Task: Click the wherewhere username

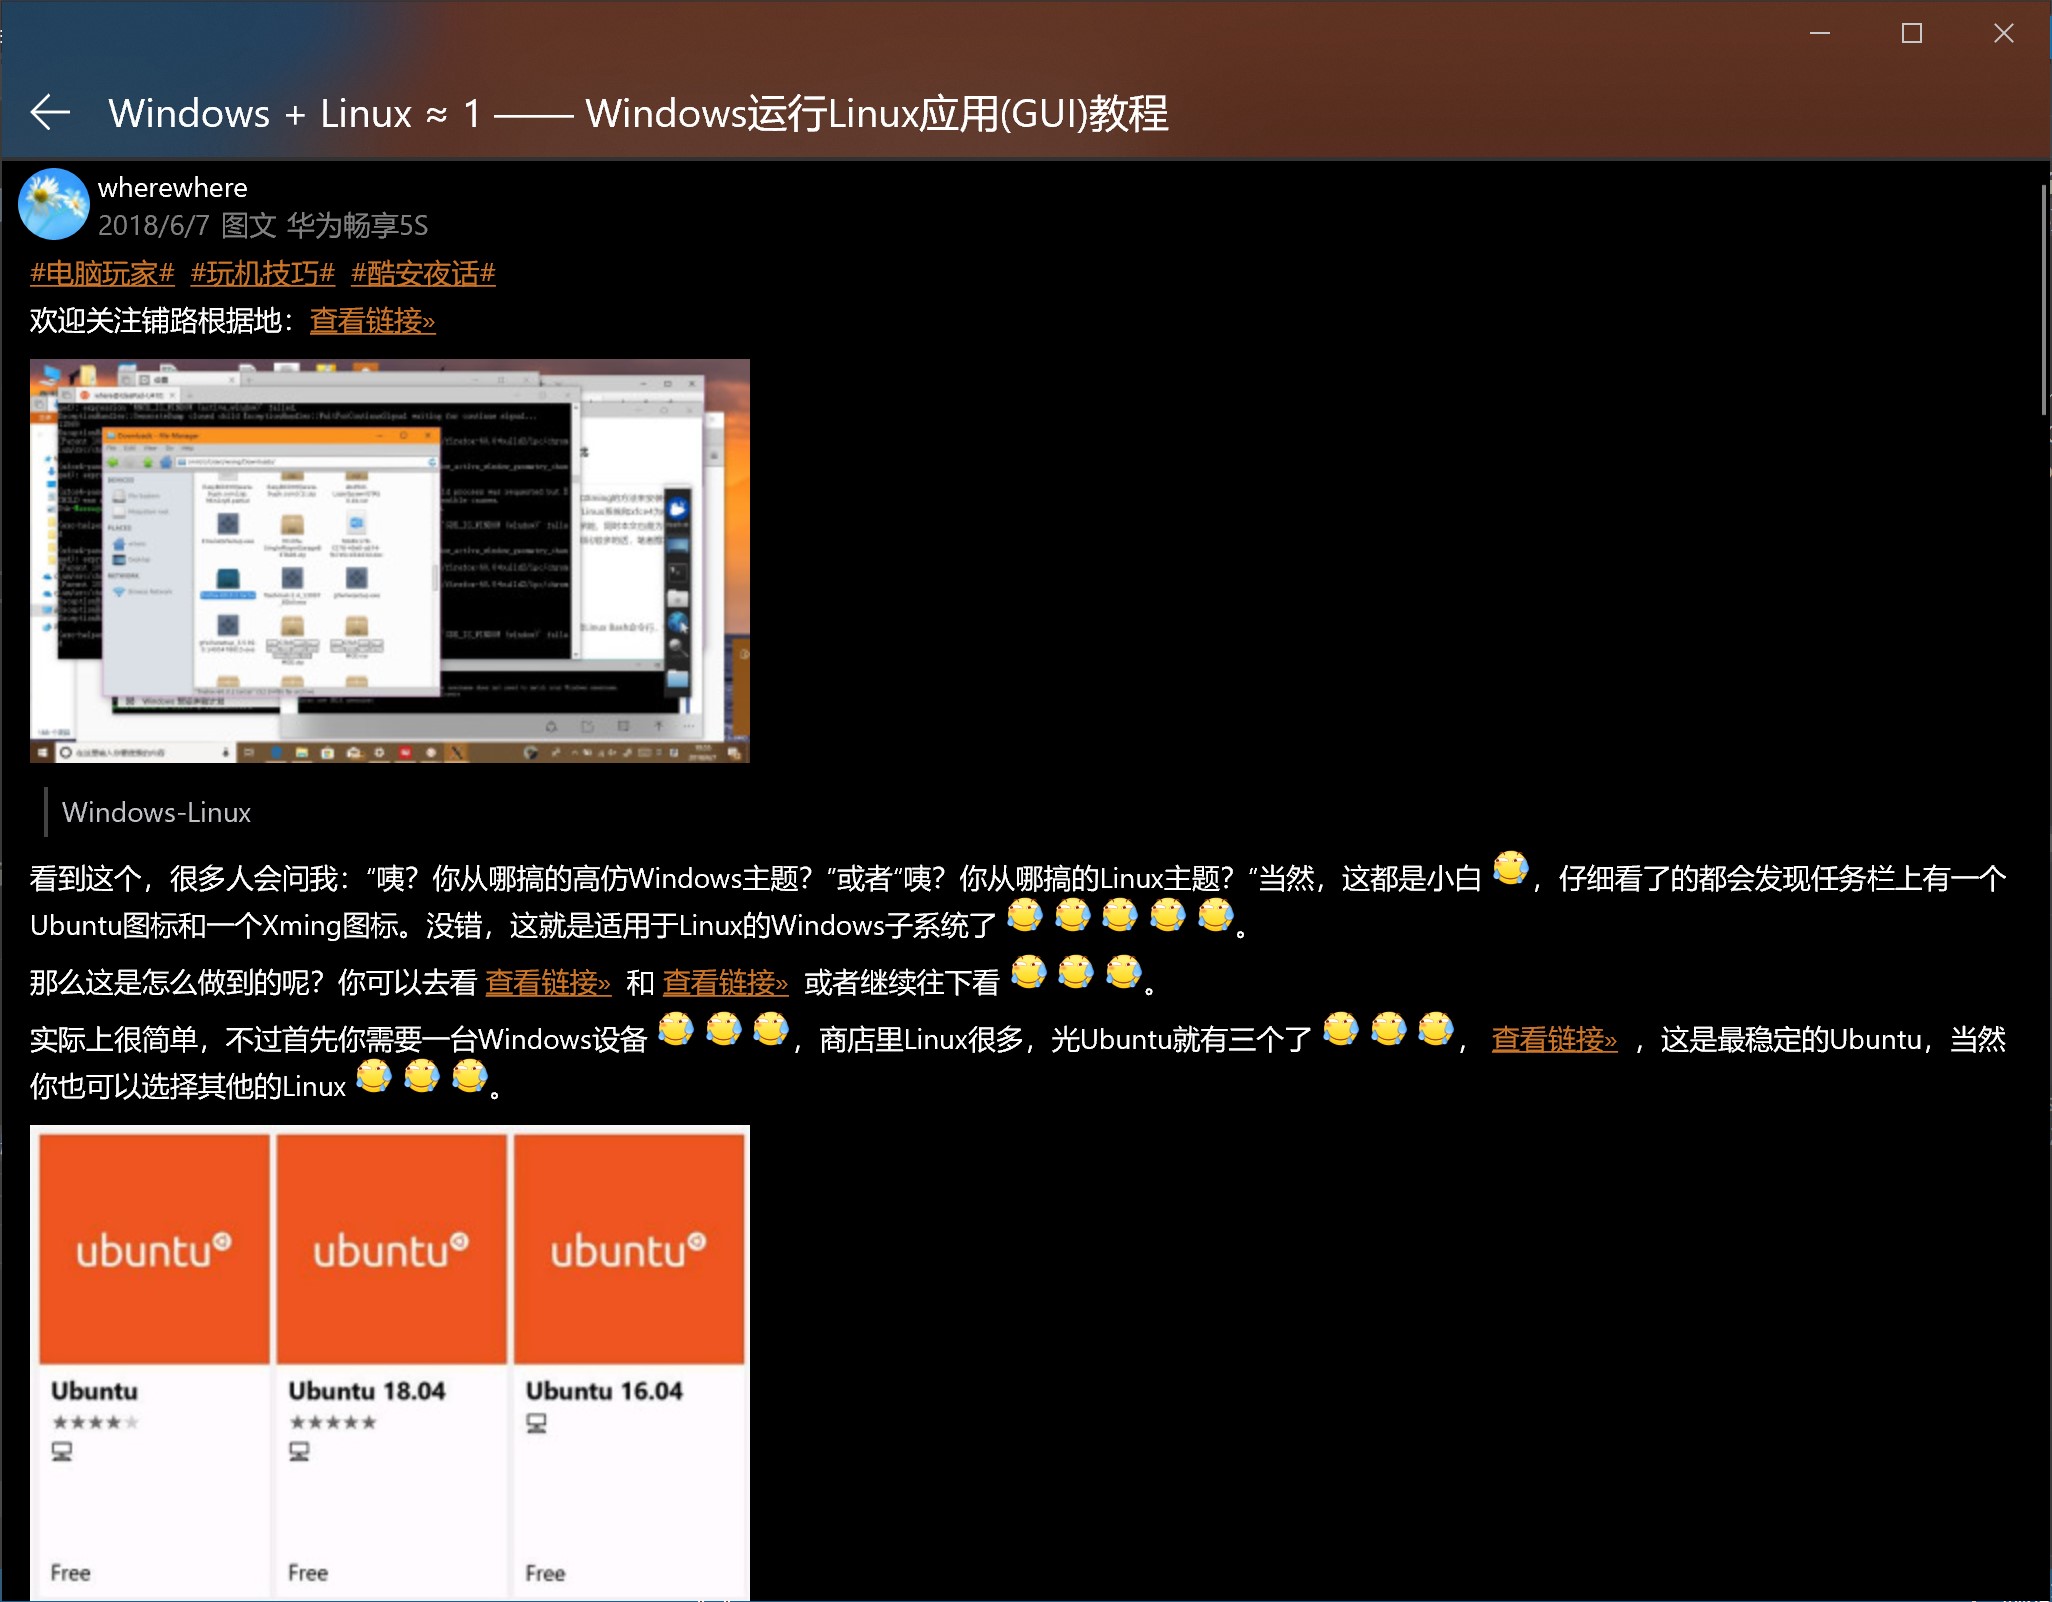Action: pos(172,188)
